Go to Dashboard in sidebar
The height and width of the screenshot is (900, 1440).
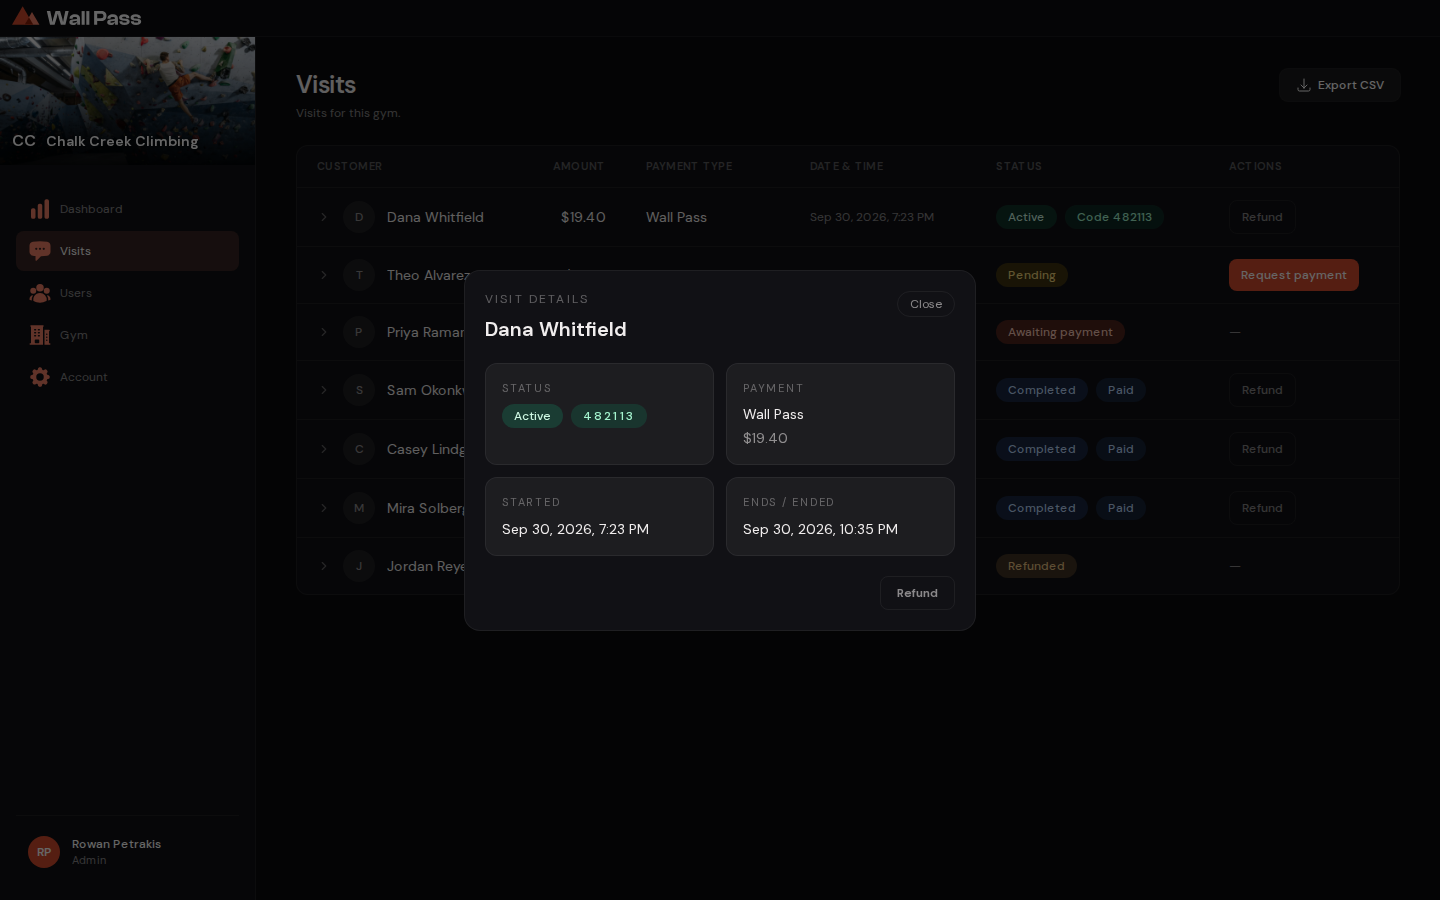(127, 209)
